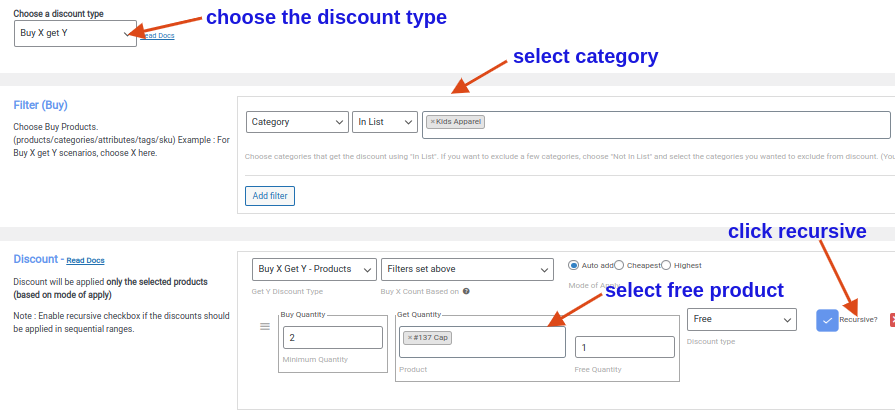This screenshot has width=895, height=417.
Task: Open the Buy X Get Y - Products dropdown
Action: (314, 269)
